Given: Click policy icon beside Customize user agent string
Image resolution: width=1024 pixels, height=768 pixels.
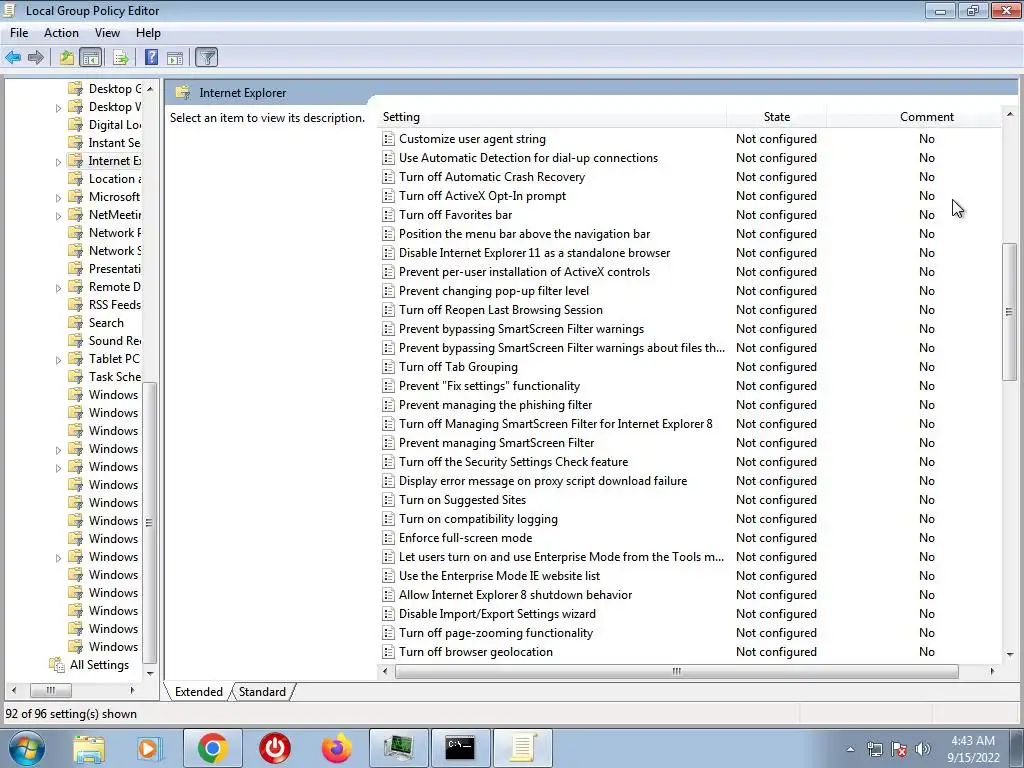Looking at the screenshot, I should (389, 139).
